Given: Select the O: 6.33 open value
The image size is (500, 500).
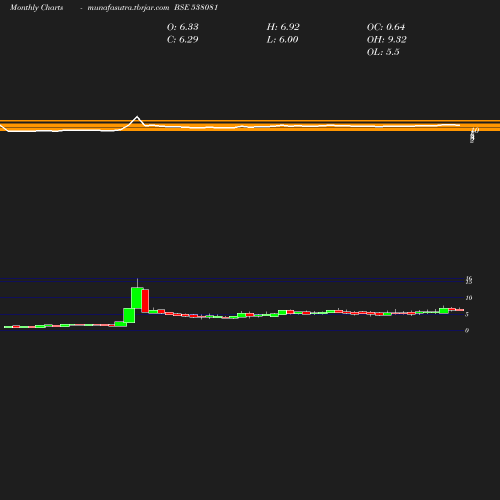Looking at the screenshot, I should pos(183,27).
